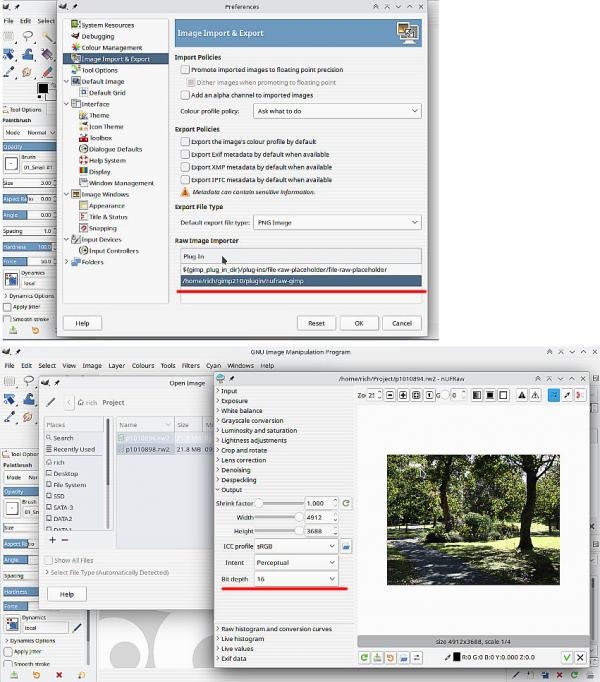The height and width of the screenshot is (682, 600).
Task: Click the outlined triangle warning icon
Action: 535,395
